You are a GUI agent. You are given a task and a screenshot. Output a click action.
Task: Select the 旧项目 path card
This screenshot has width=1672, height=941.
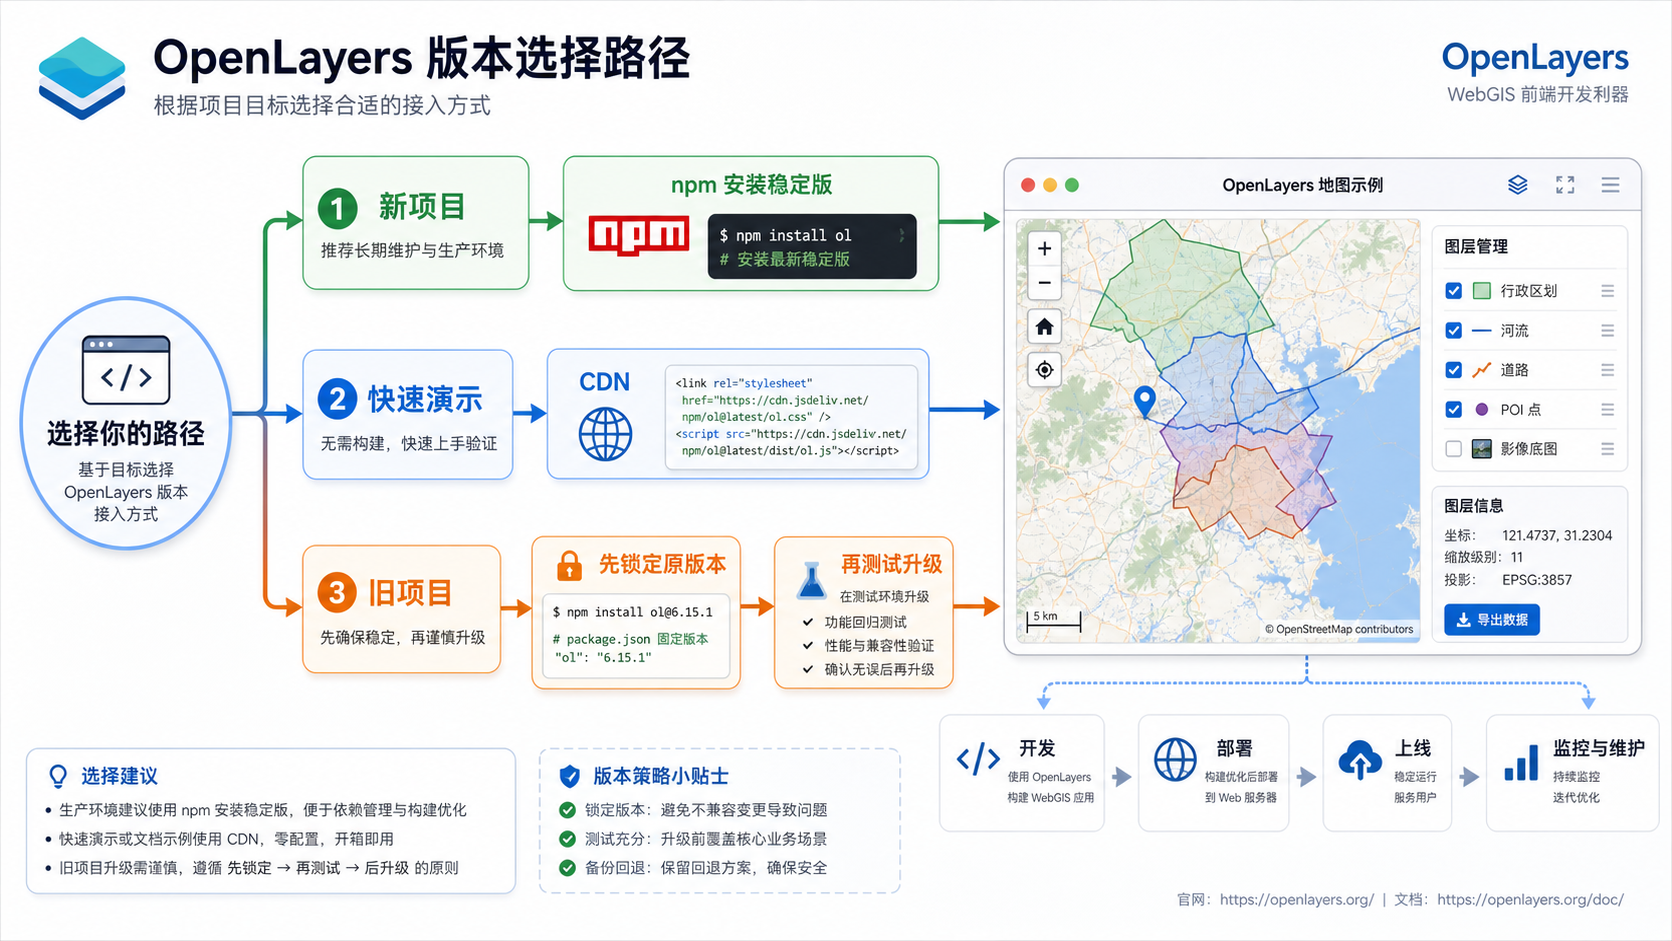tap(402, 609)
